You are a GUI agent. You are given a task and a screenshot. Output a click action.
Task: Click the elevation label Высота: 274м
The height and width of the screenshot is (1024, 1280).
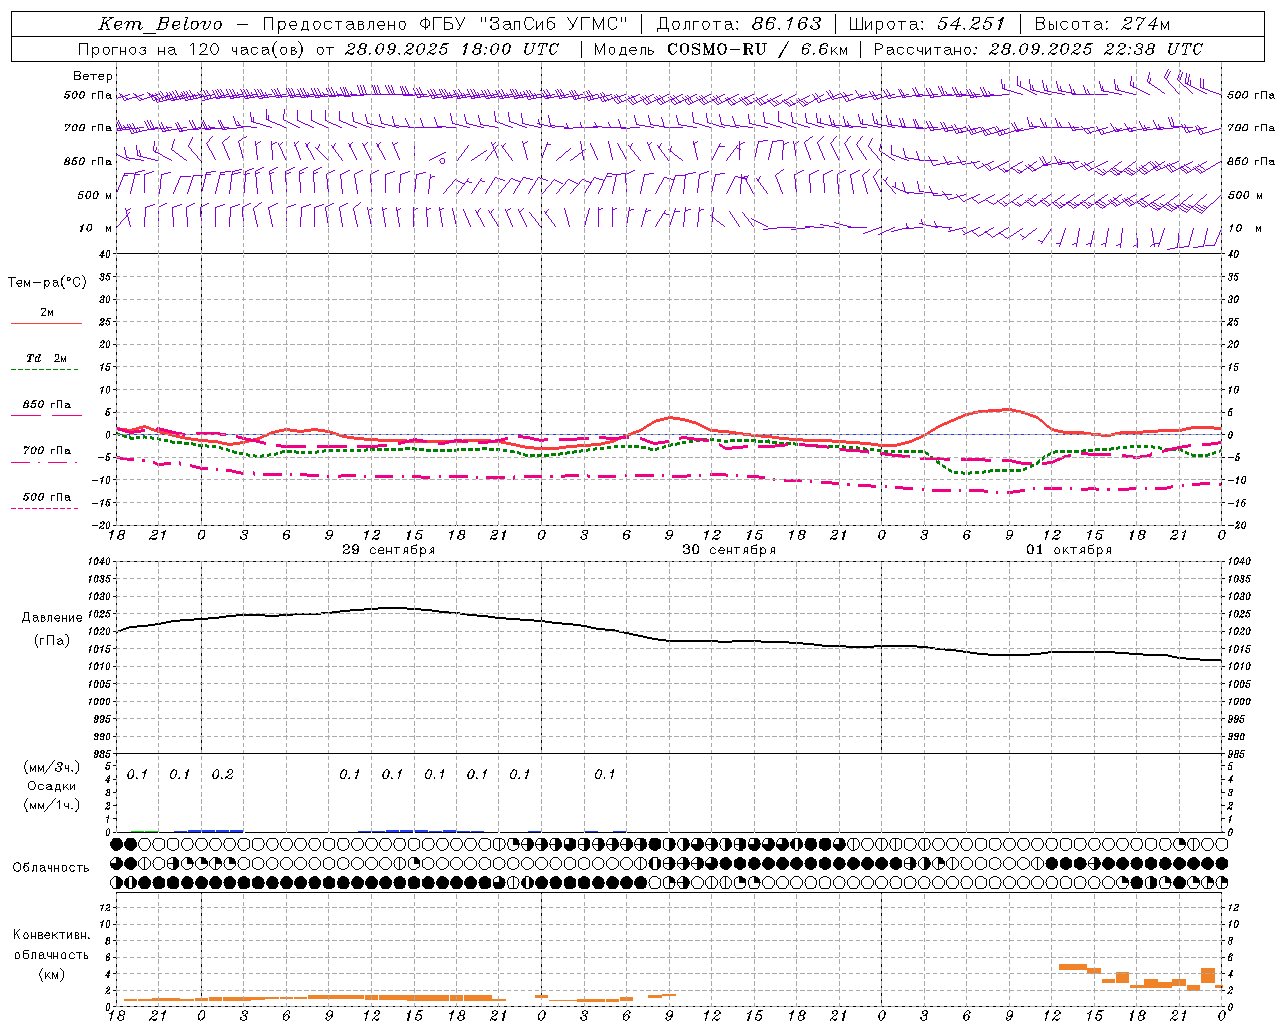click(1102, 24)
